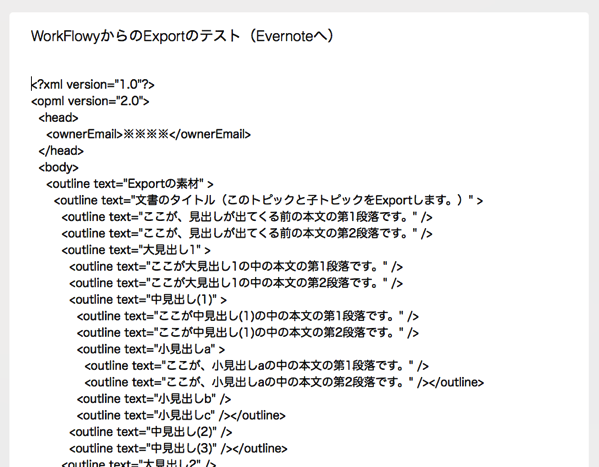Screen dimensions: 599x467
Task: Click the outline line '大見出し1'
Action: coord(136,250)
